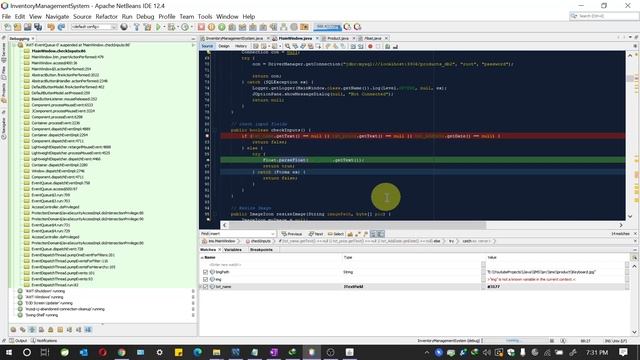This screenshot has height=360, width=640.
Task: Click the highlighted last icon in Debugging bottom toolbar
Action: pos(88,329)
